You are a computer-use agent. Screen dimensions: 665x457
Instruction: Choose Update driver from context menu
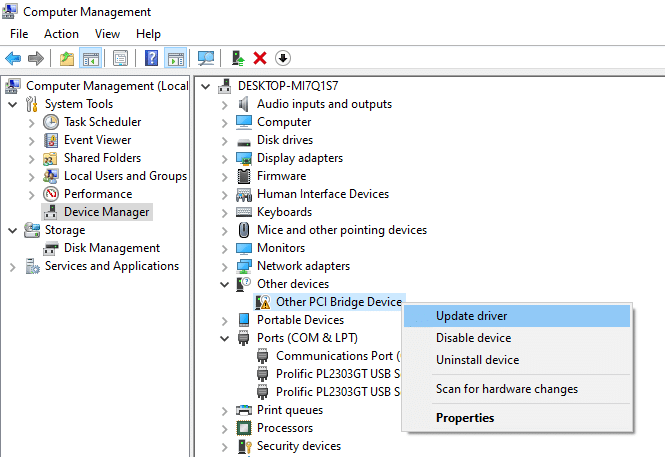517,316
